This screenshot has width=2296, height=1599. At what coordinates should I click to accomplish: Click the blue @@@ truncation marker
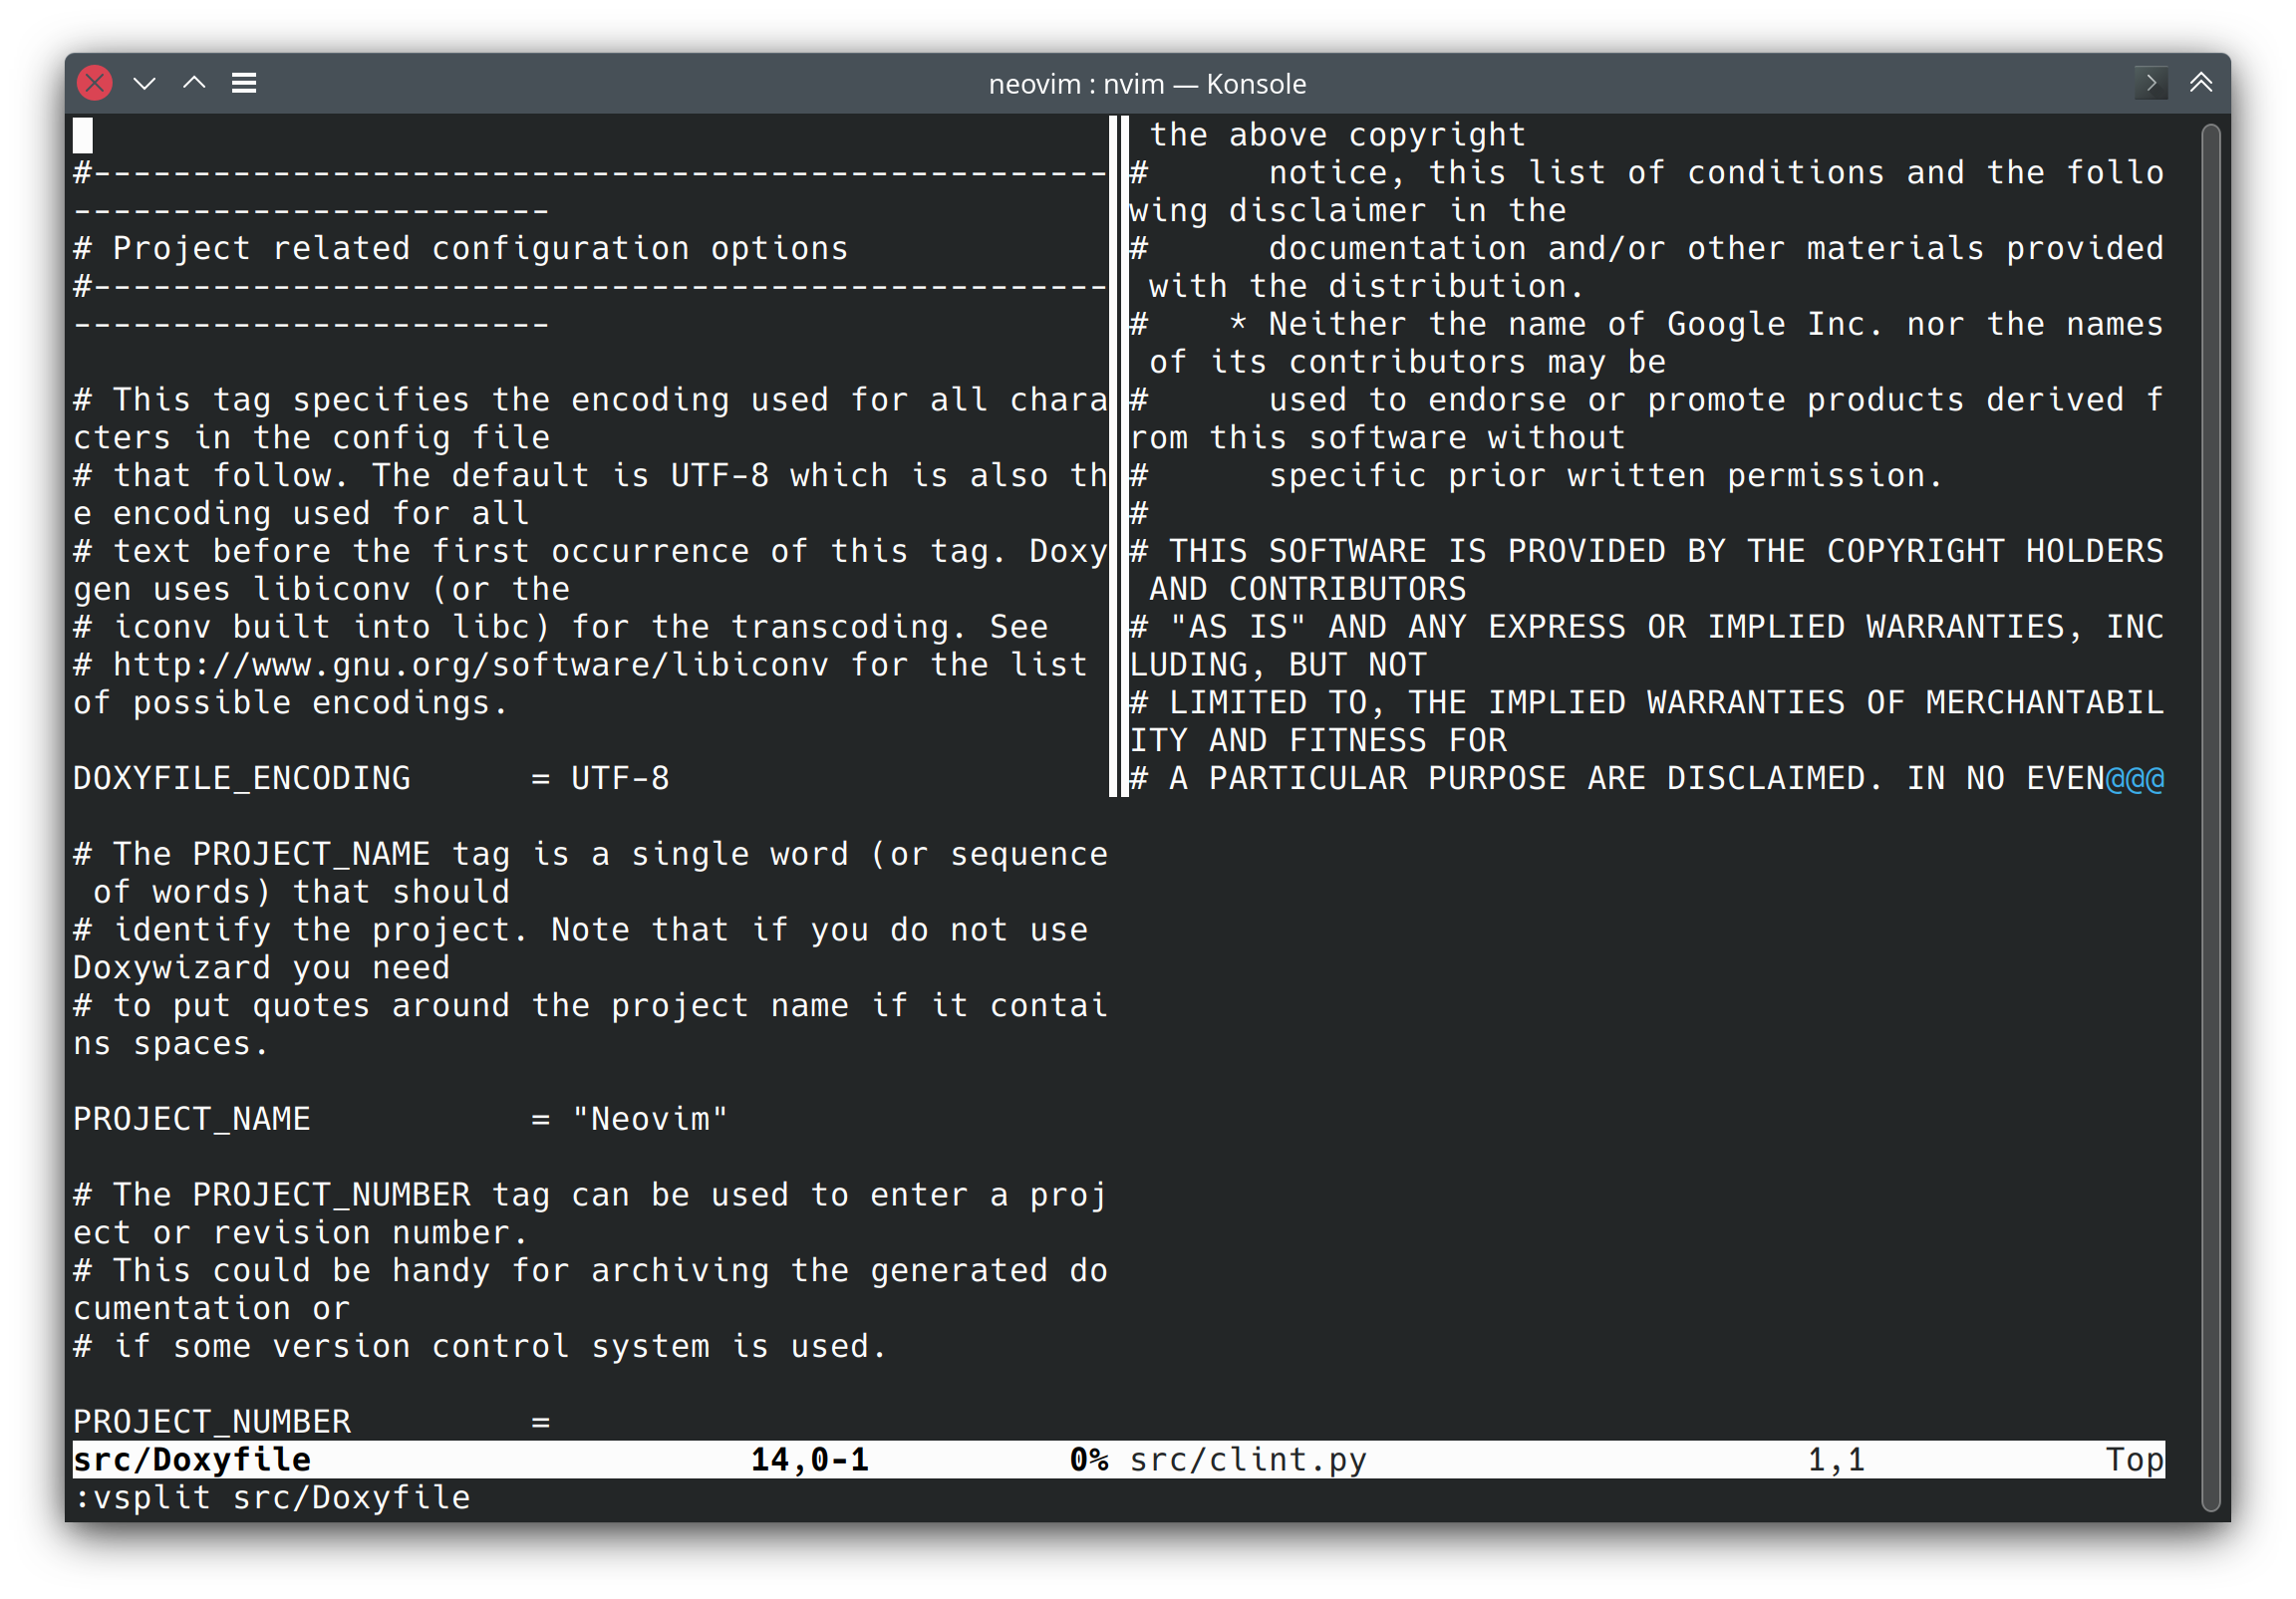tap(2135, 779)
